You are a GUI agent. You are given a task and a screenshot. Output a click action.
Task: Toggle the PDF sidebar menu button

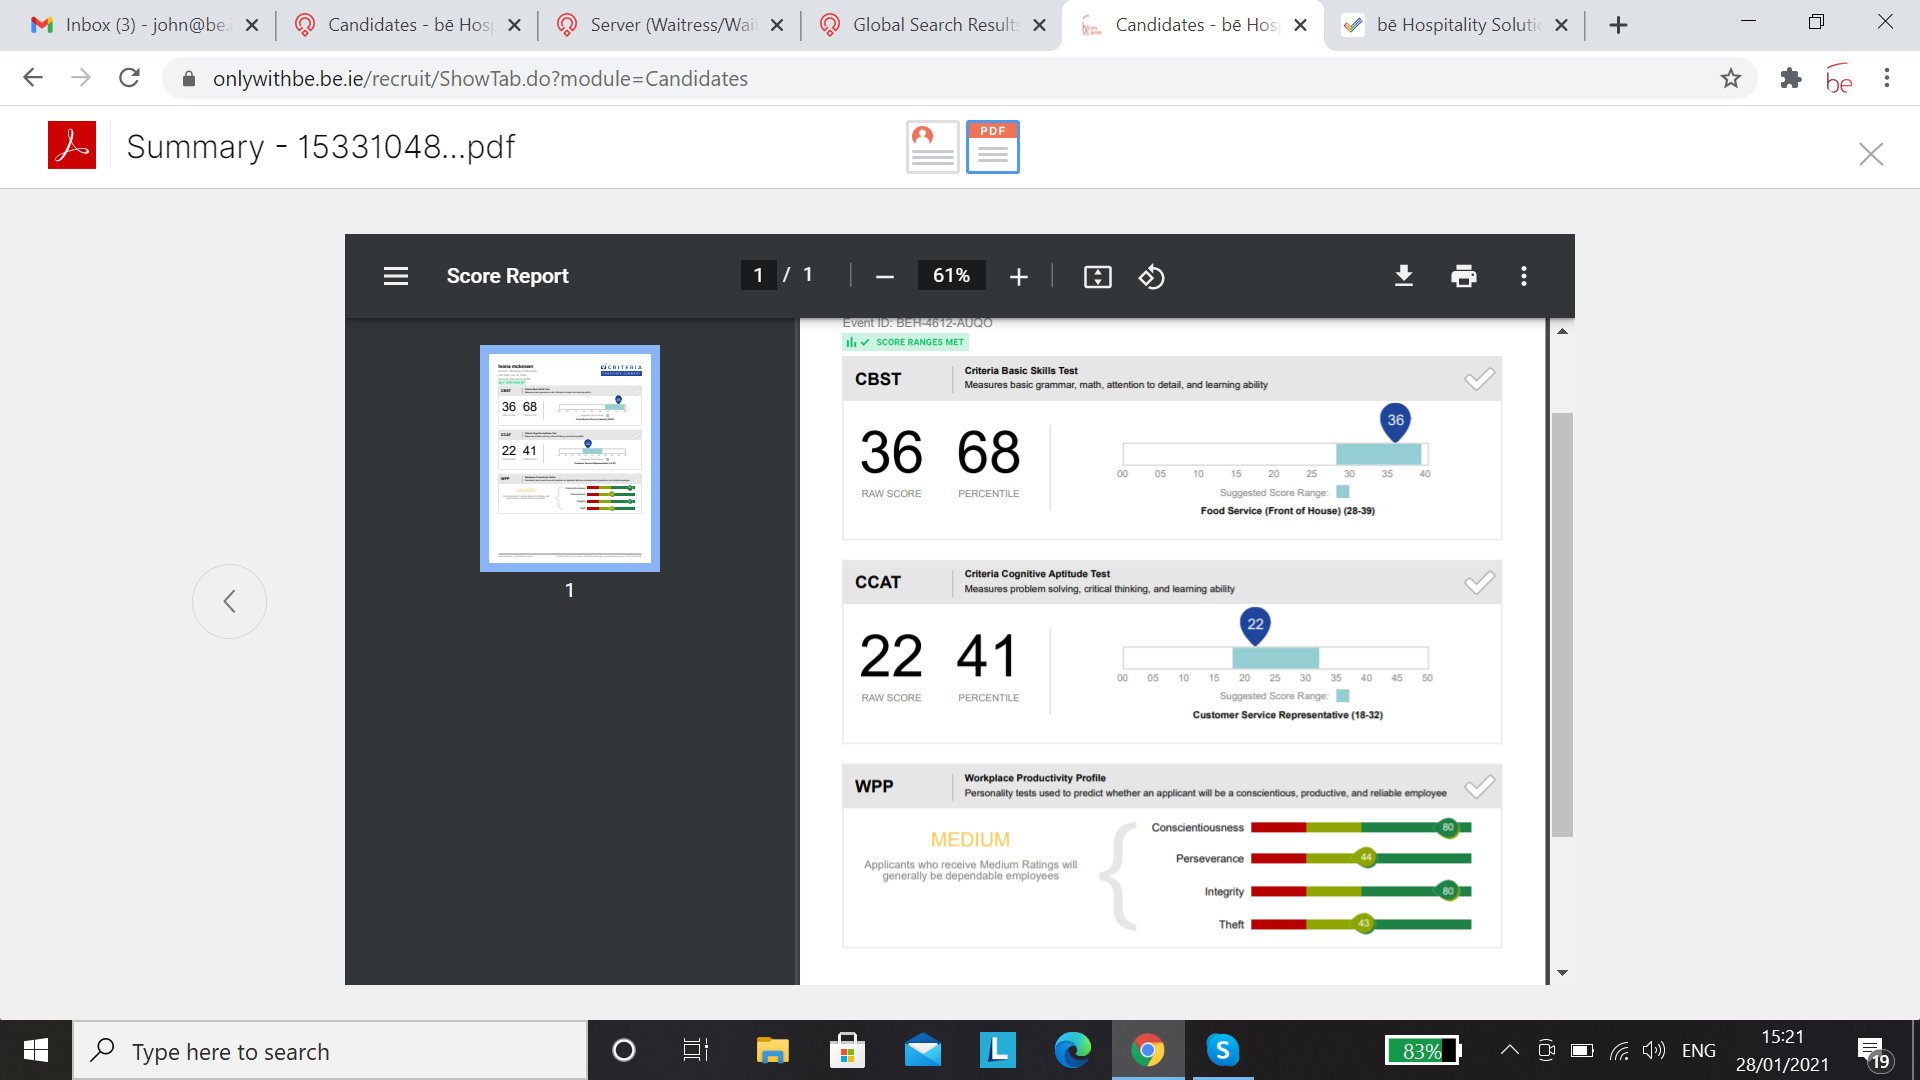[x=396, y=276]
